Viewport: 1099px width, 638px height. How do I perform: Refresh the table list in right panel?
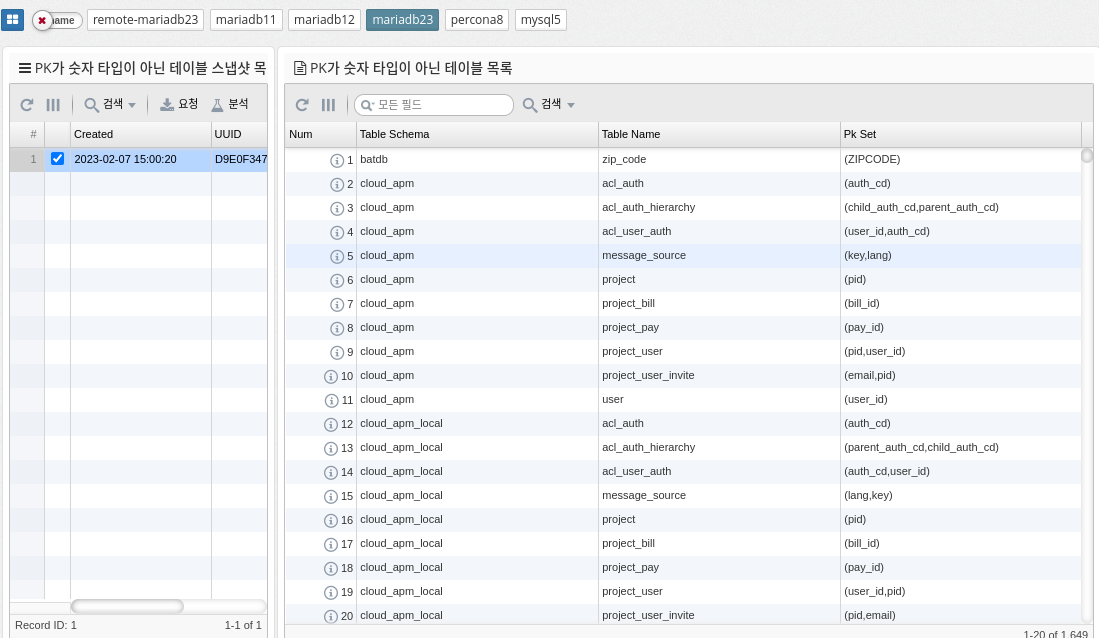coord(302,105)
